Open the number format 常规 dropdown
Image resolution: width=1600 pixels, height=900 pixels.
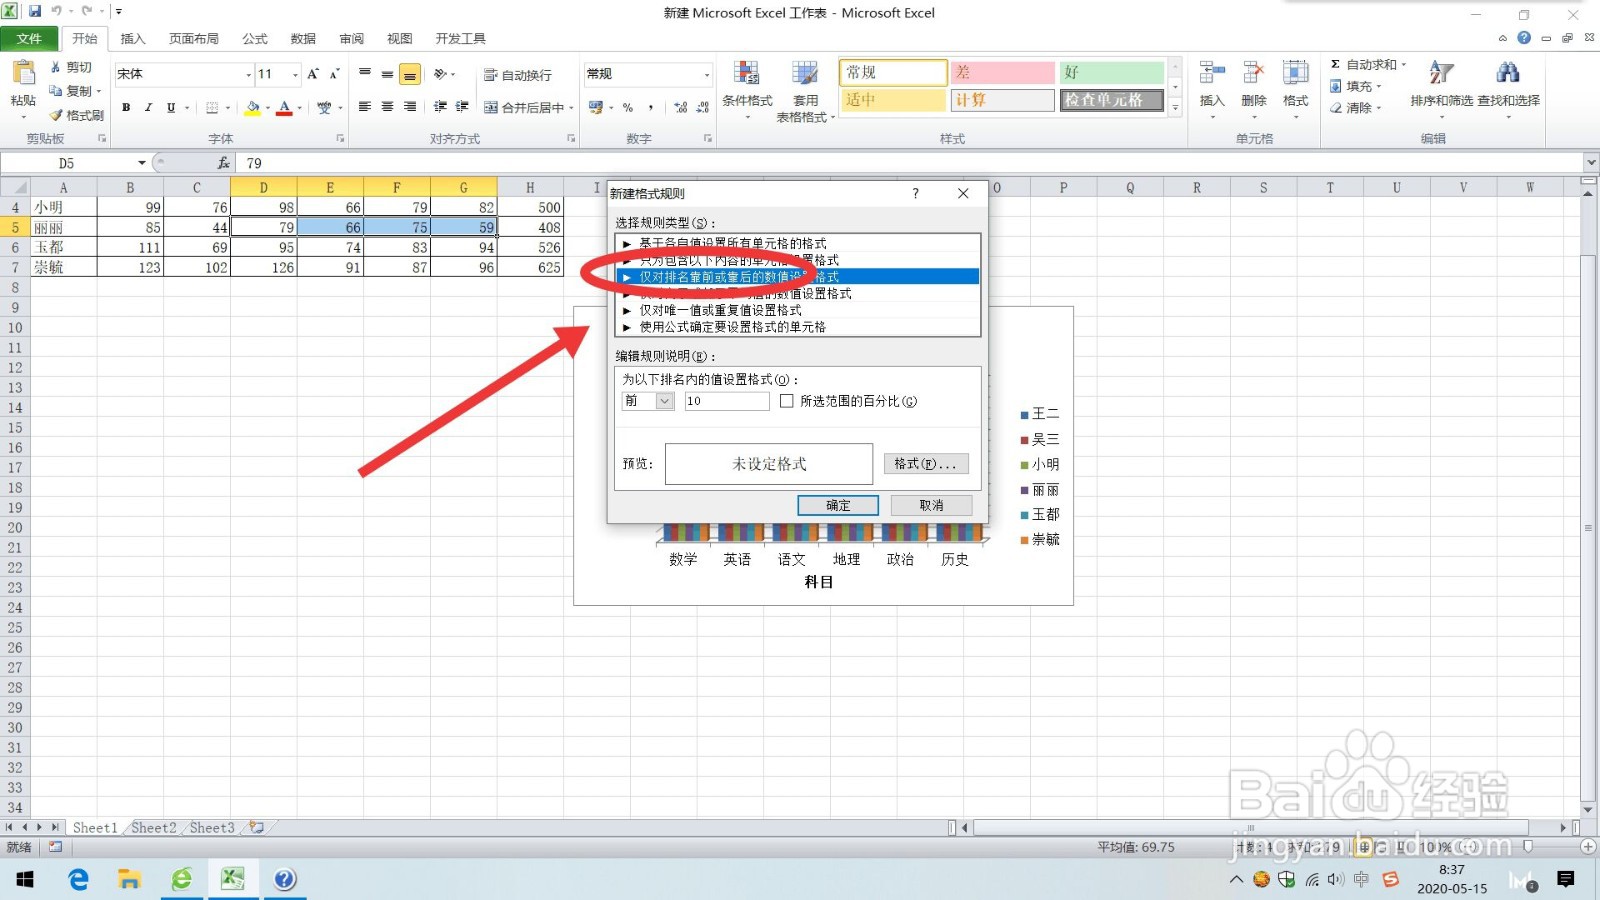(706, 75)
